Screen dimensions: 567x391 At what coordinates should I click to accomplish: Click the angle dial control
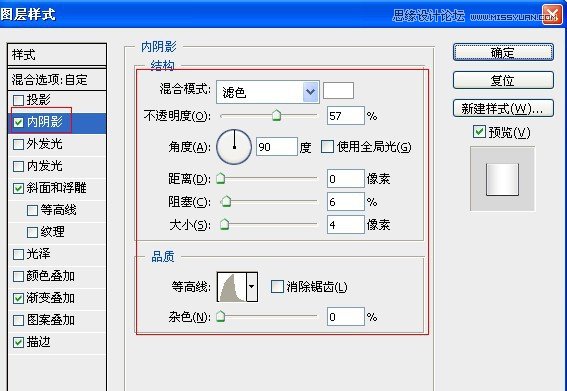click(x=234, y=147)
